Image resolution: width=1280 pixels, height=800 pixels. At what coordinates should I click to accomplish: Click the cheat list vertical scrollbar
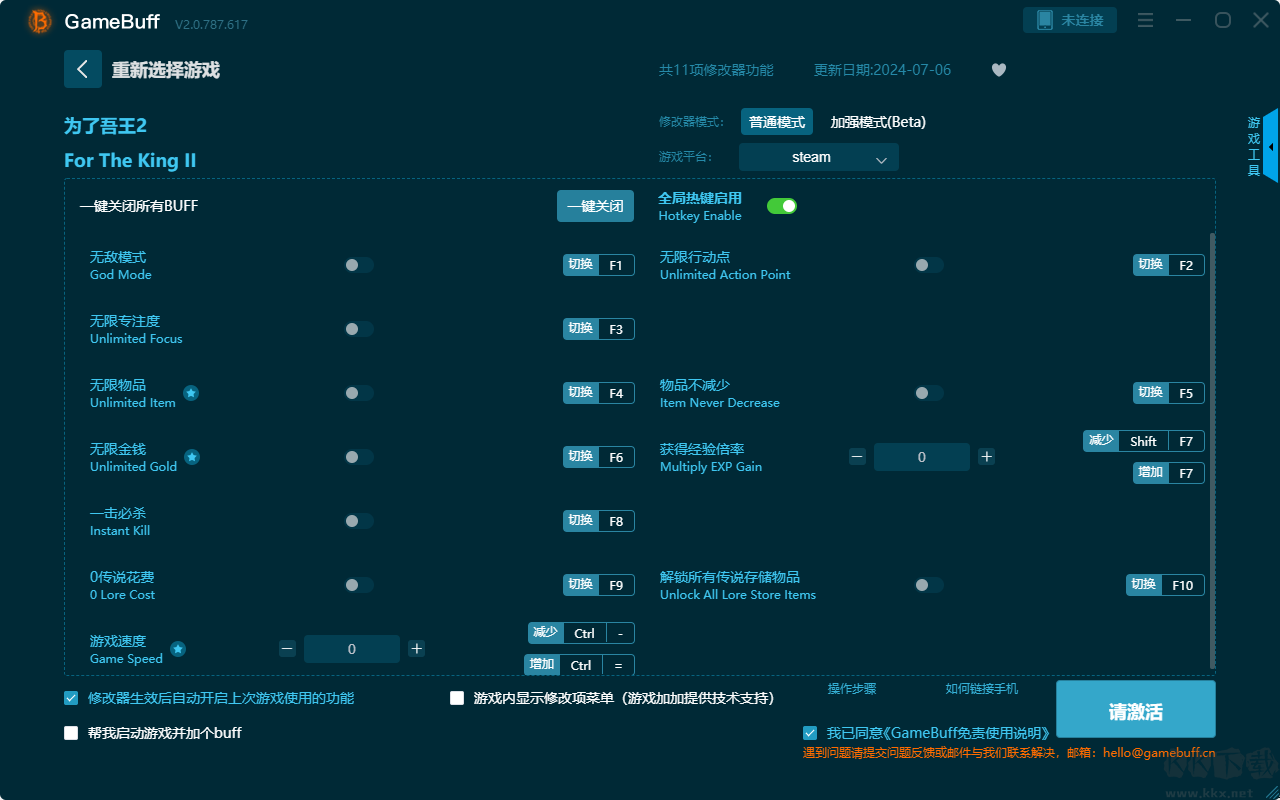click(x=1213, y=450)
